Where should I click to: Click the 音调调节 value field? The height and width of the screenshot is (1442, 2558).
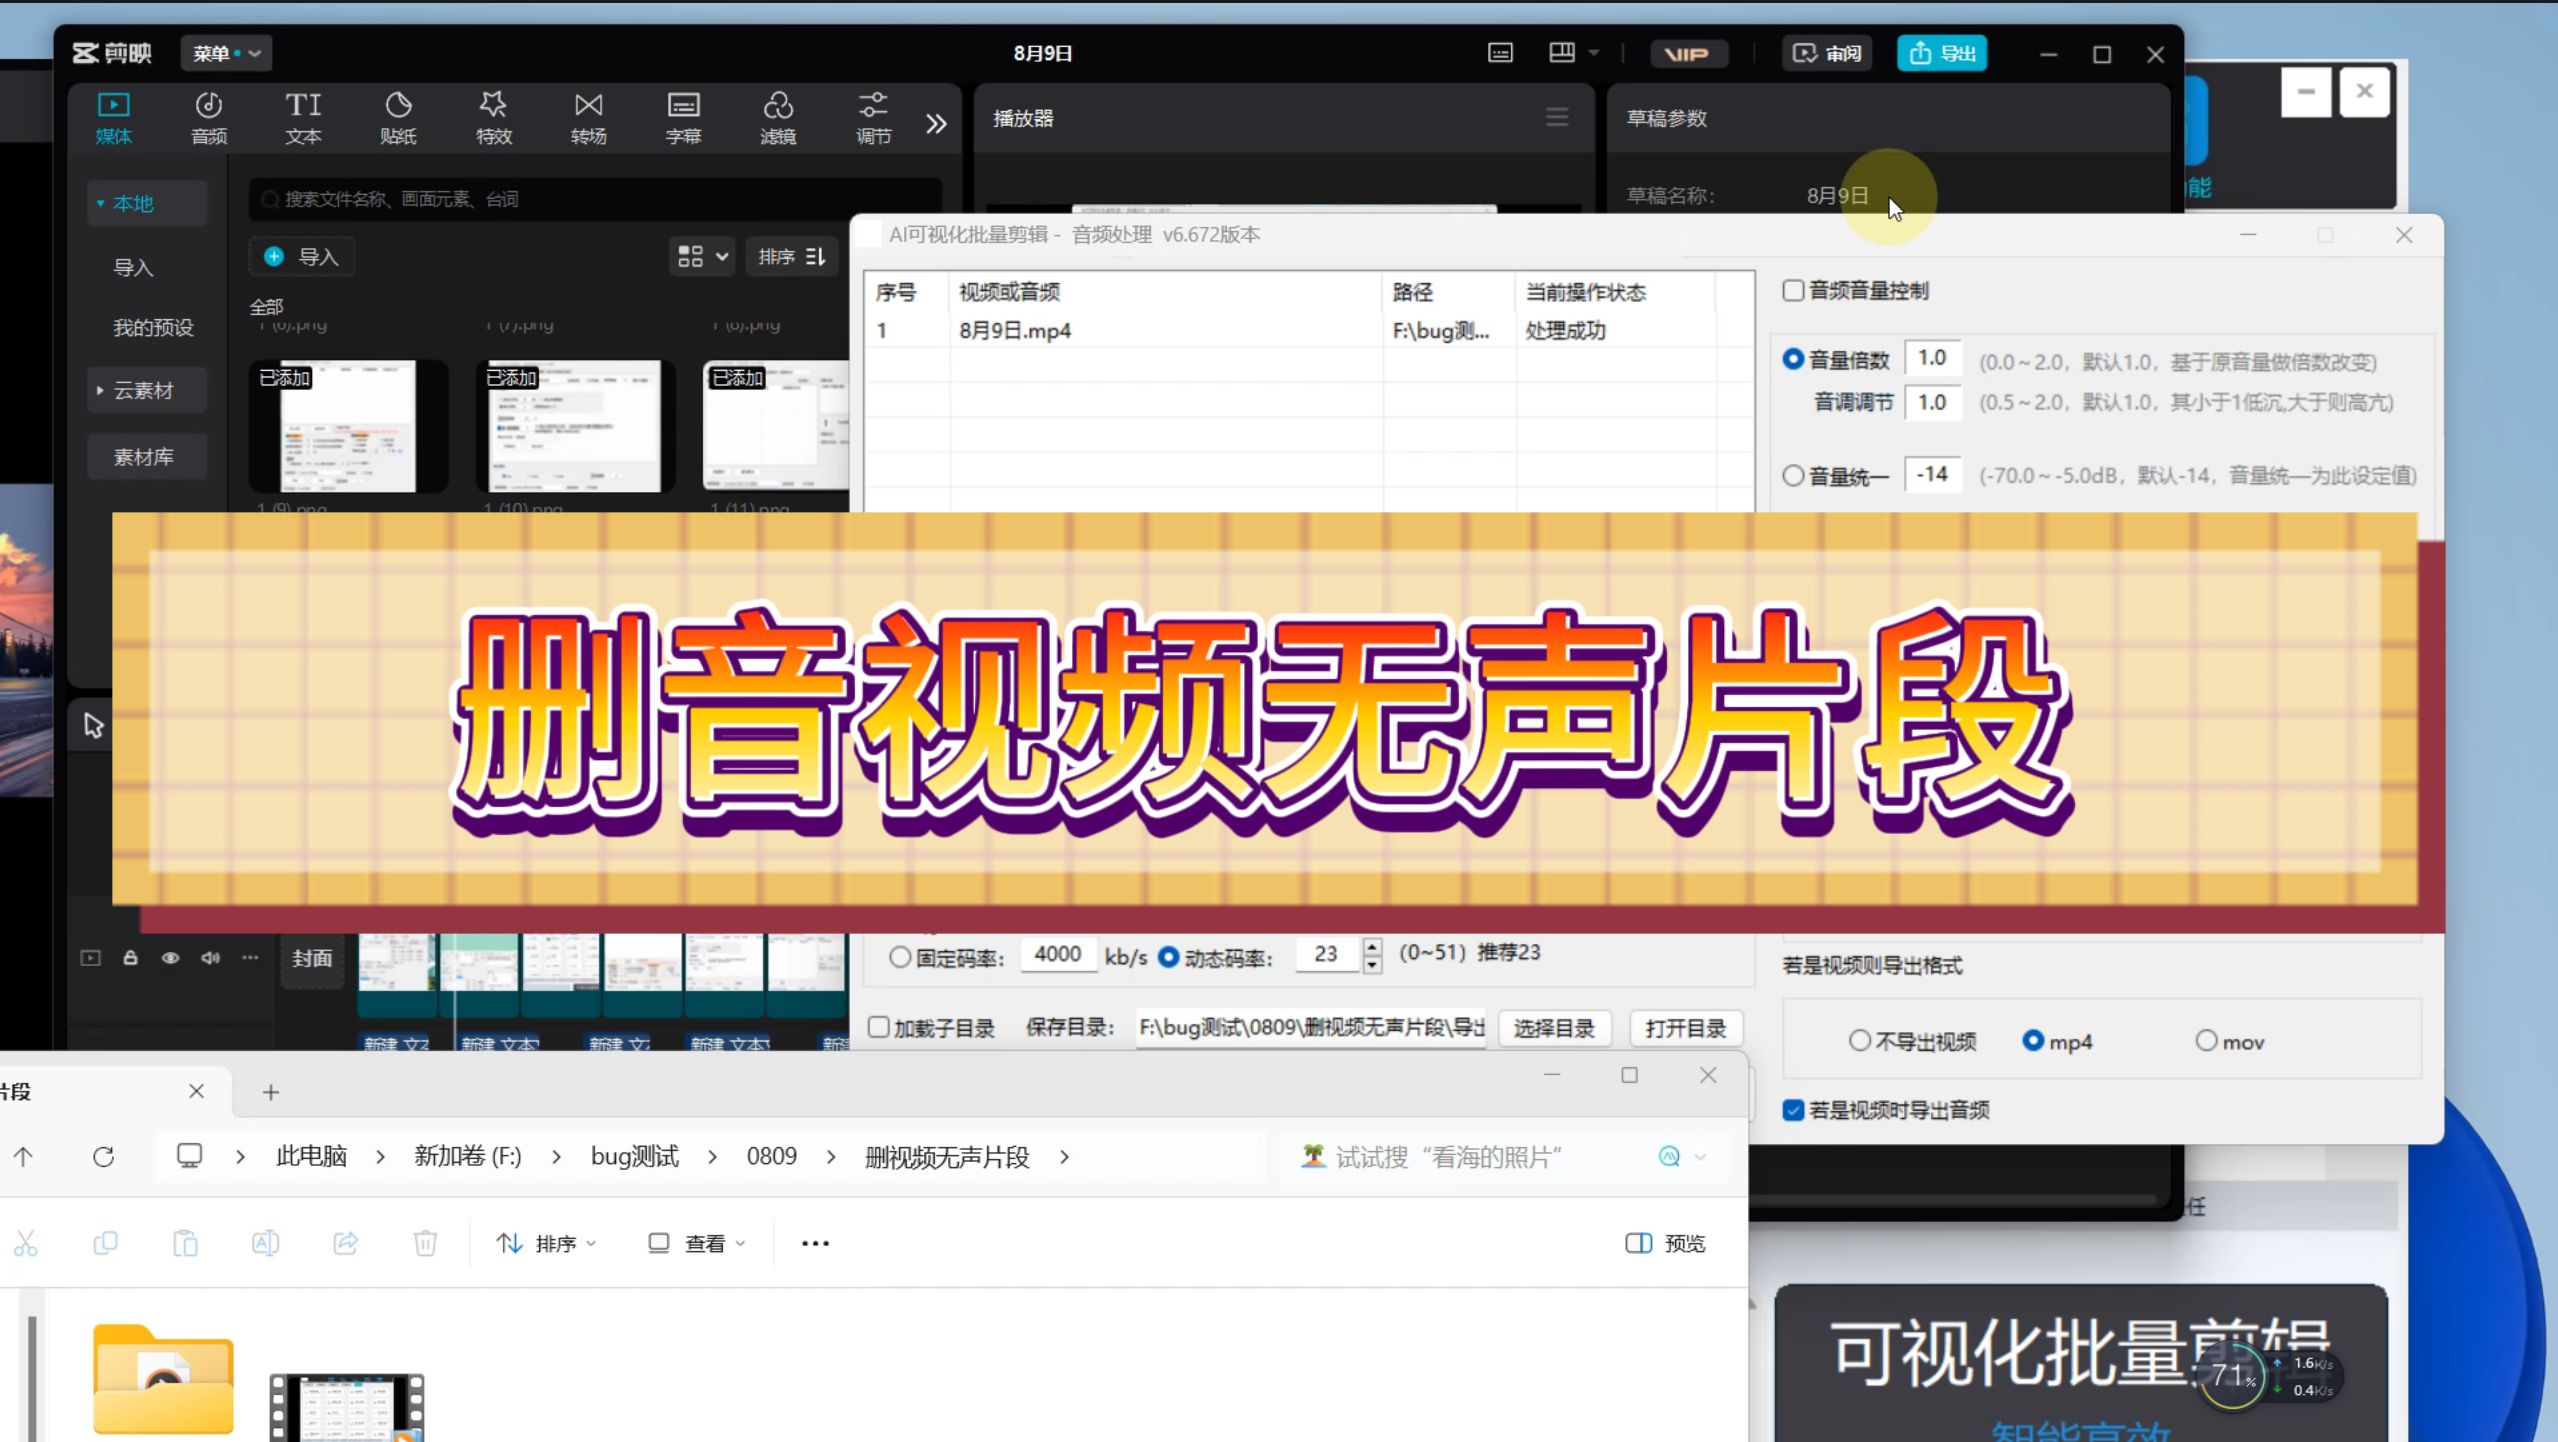[1933, 403]
